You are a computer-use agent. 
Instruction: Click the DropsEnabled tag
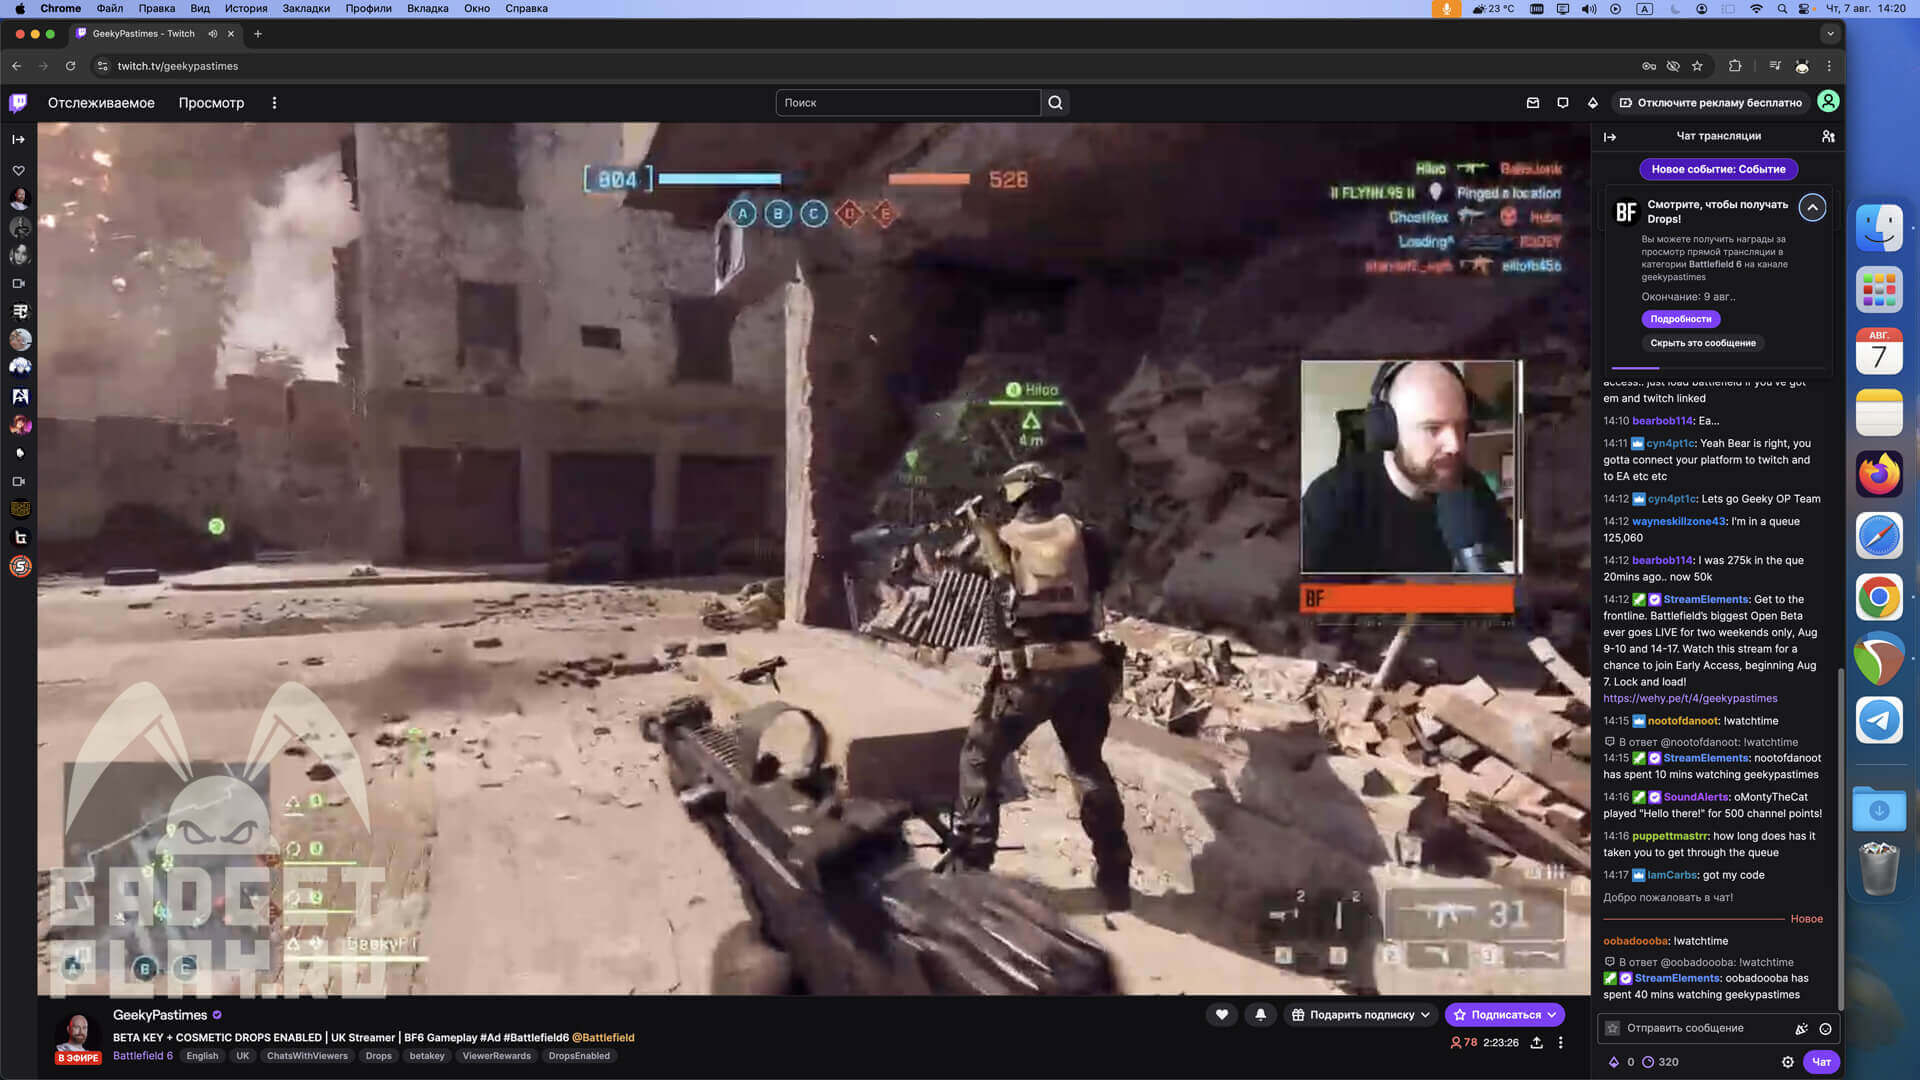pyautogui.click(x=579, y=1056)
